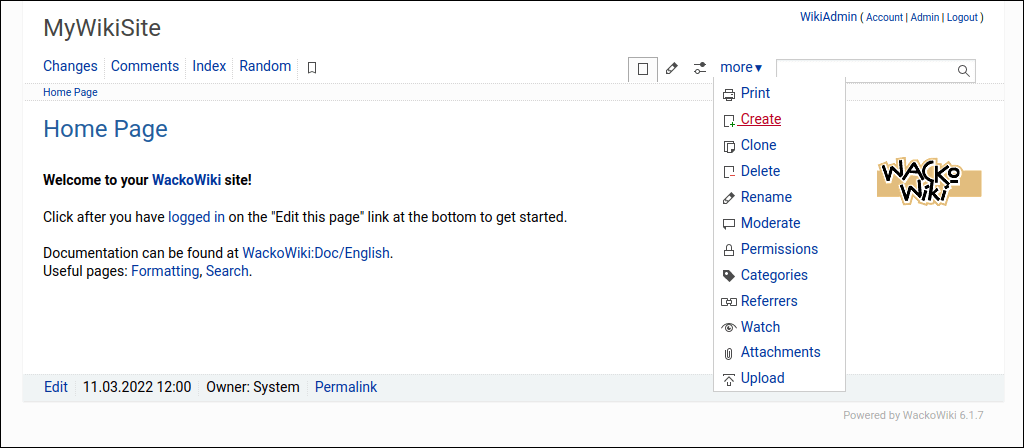Click the Edit link in footer
This screenshot has height=448, width=1024.
[x=56, y=387]
